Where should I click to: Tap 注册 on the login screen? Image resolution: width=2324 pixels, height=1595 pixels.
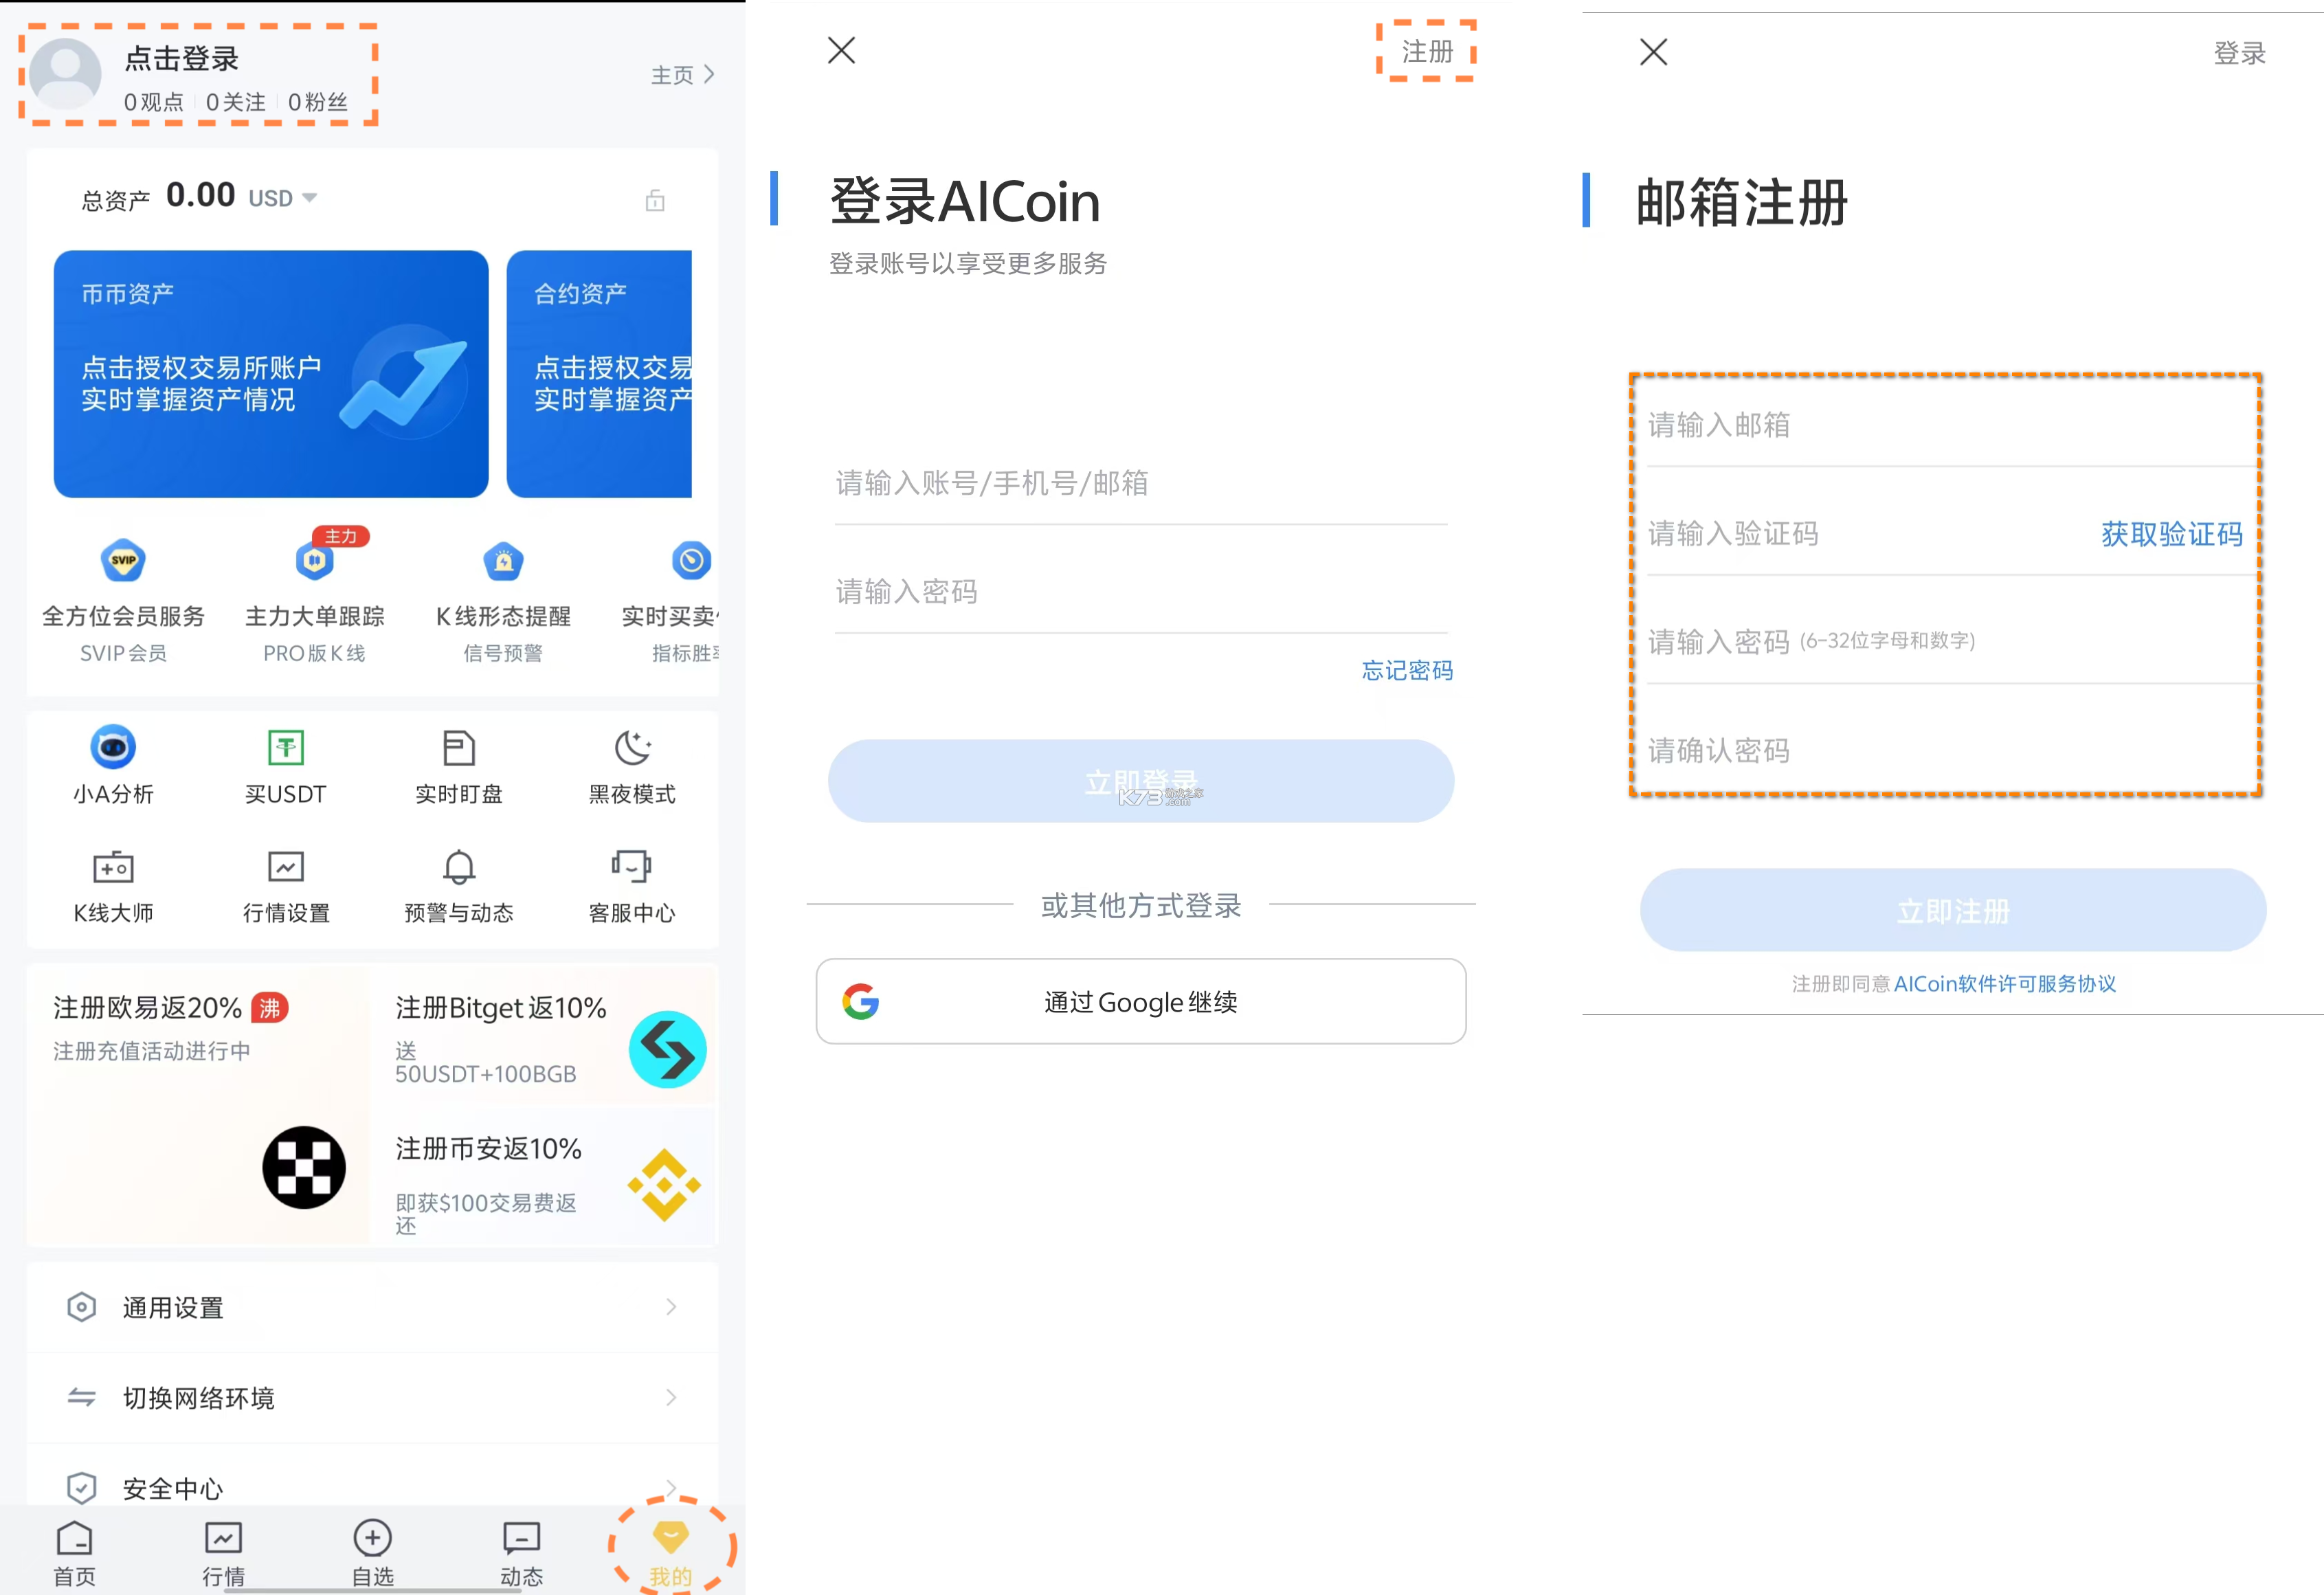pos(1427,51)
